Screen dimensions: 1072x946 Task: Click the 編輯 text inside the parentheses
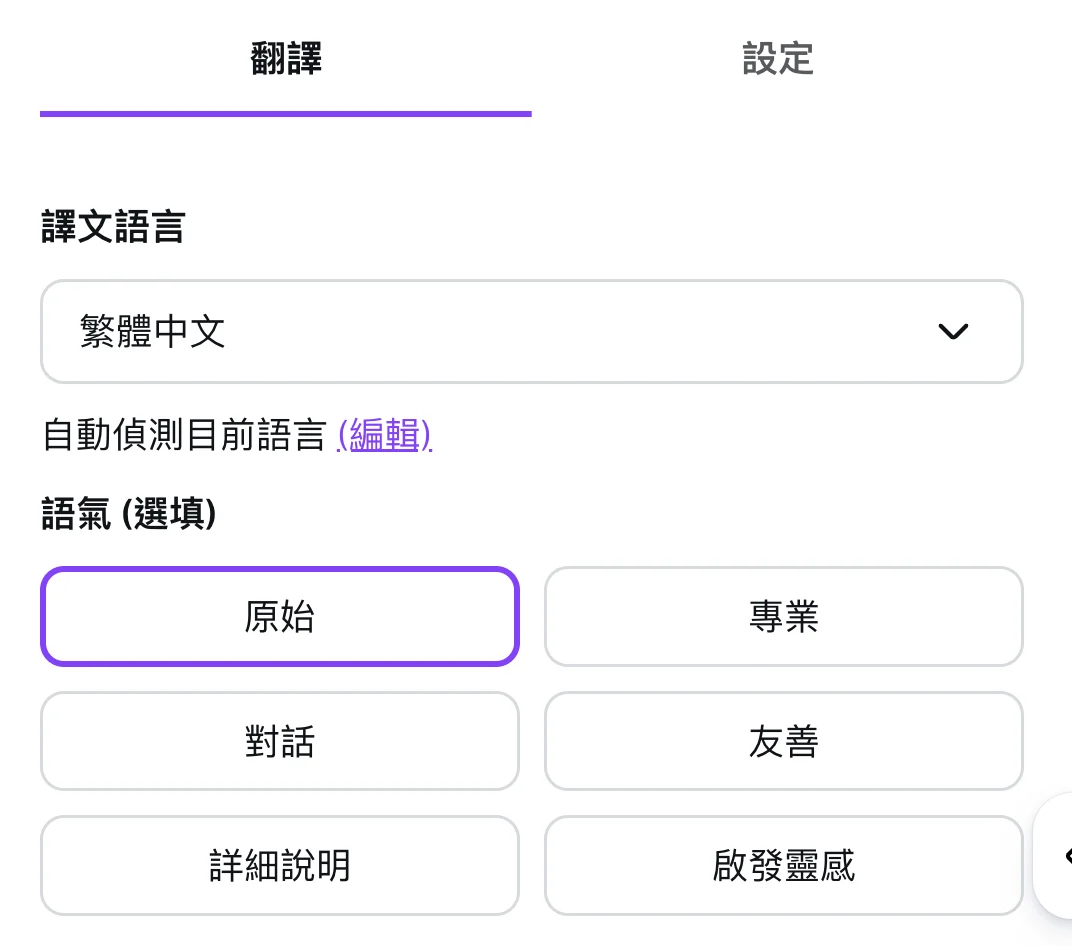click(x=385, y=436)
